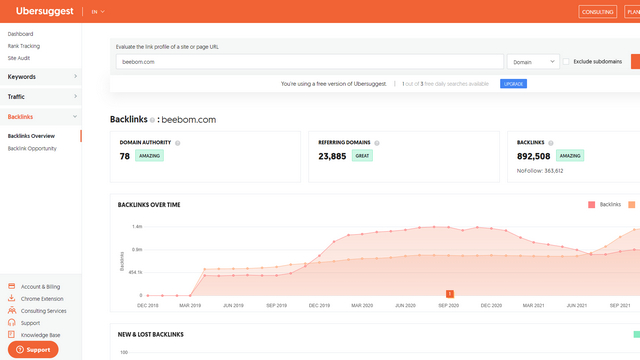
Task: Select Backlinks Overview
Action: (x=31, y=136)
